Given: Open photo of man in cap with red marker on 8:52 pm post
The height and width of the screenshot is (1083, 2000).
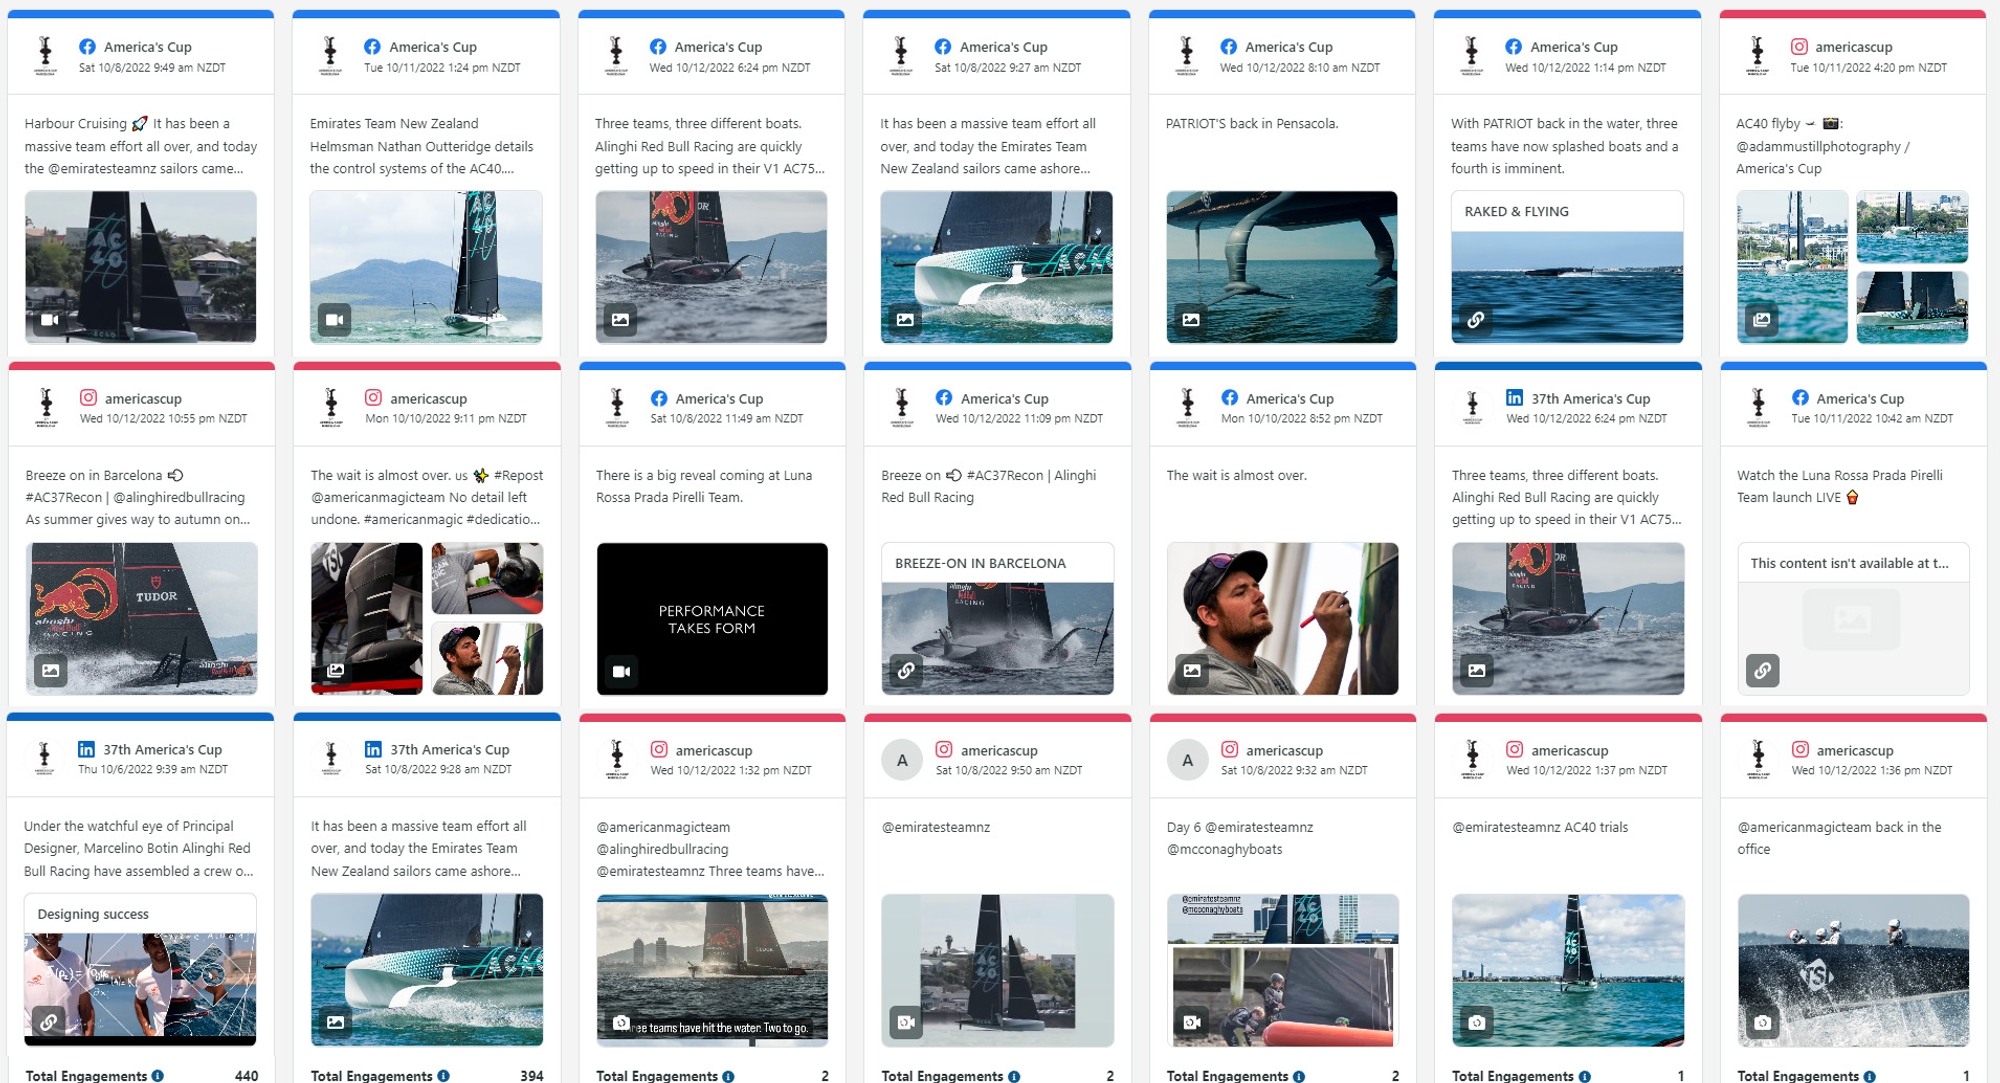Looking at the screenshot, I should pos(1283,619).
